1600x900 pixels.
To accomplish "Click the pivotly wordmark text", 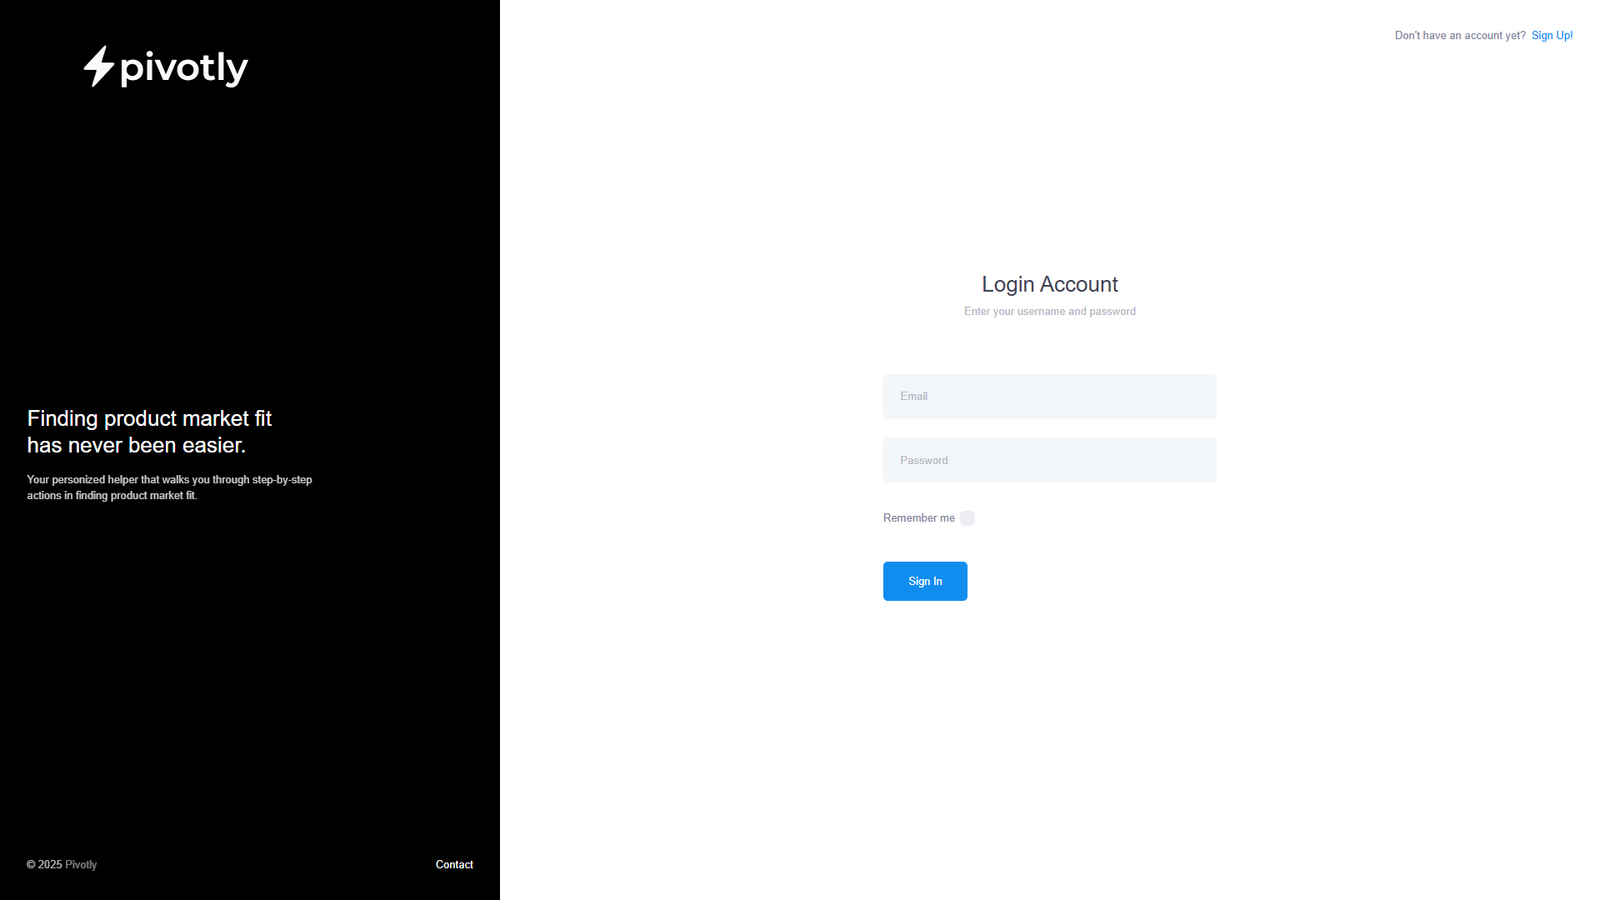I will (x=184, y=68).
